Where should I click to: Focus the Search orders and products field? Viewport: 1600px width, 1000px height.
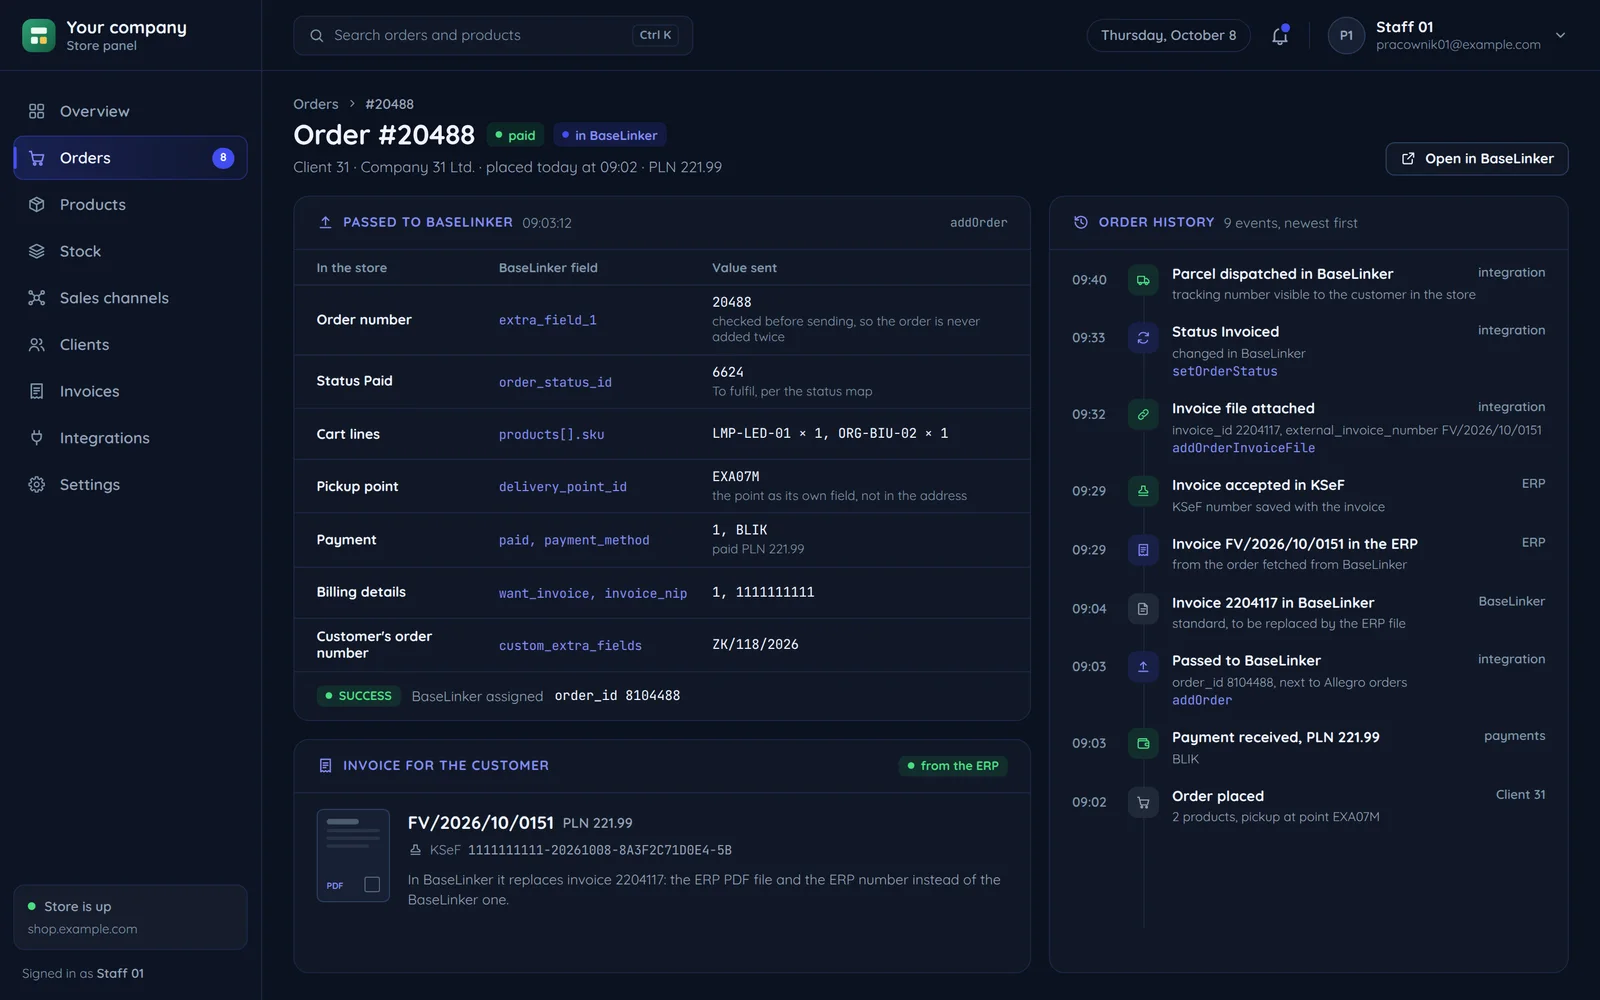pos(493,36)
